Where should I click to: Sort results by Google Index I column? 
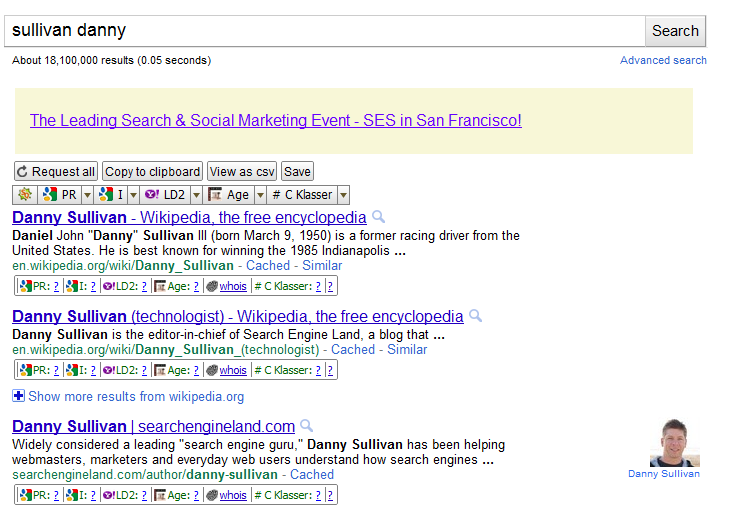[x=111, y=195]
